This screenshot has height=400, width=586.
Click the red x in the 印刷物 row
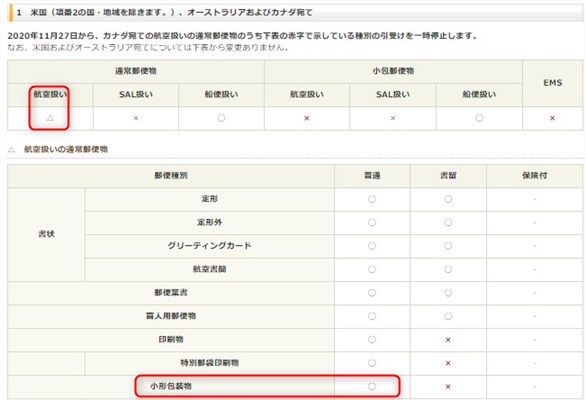click(x=448, y=340)
